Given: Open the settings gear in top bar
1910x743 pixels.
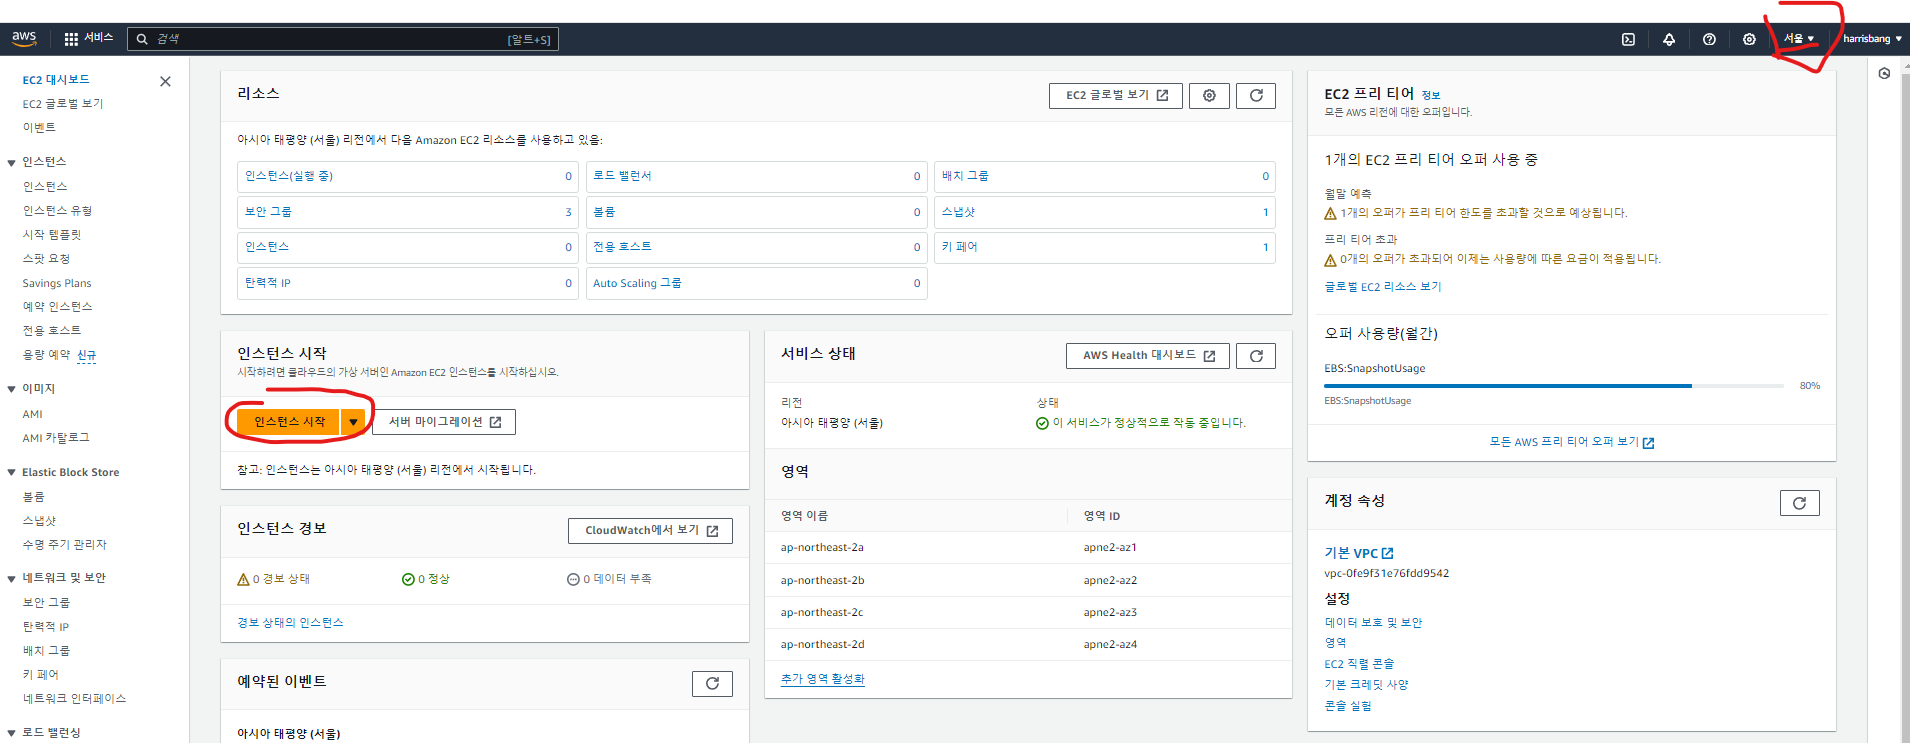Looking at the screenshot, I should point(1749,39).
